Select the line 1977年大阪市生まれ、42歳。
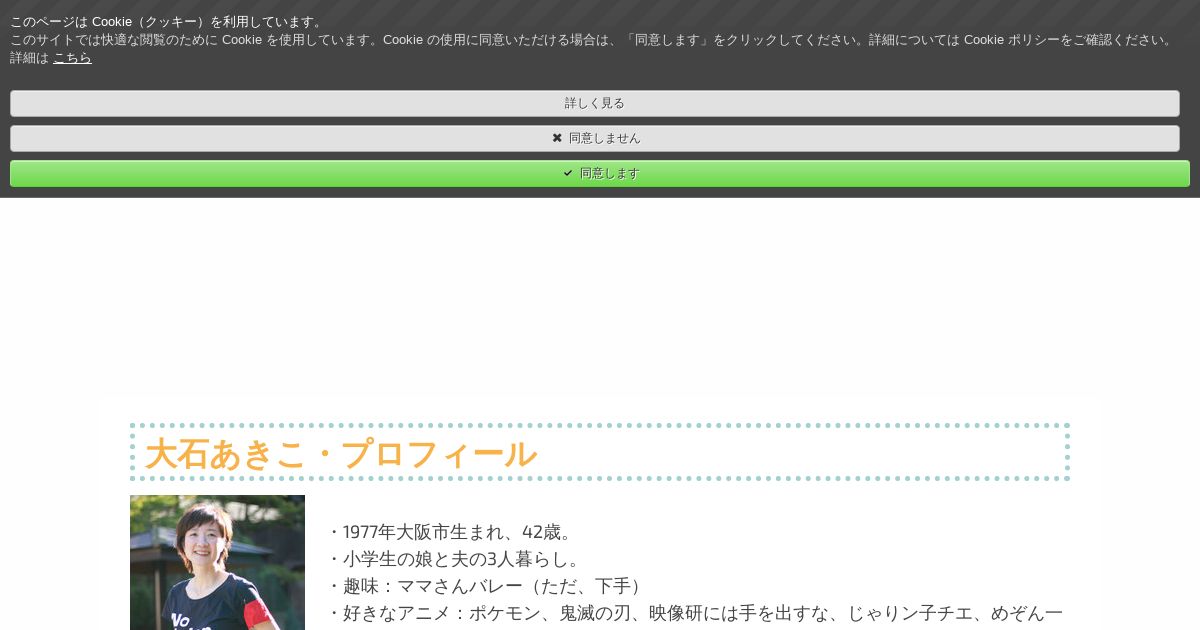 click(452, 532)
